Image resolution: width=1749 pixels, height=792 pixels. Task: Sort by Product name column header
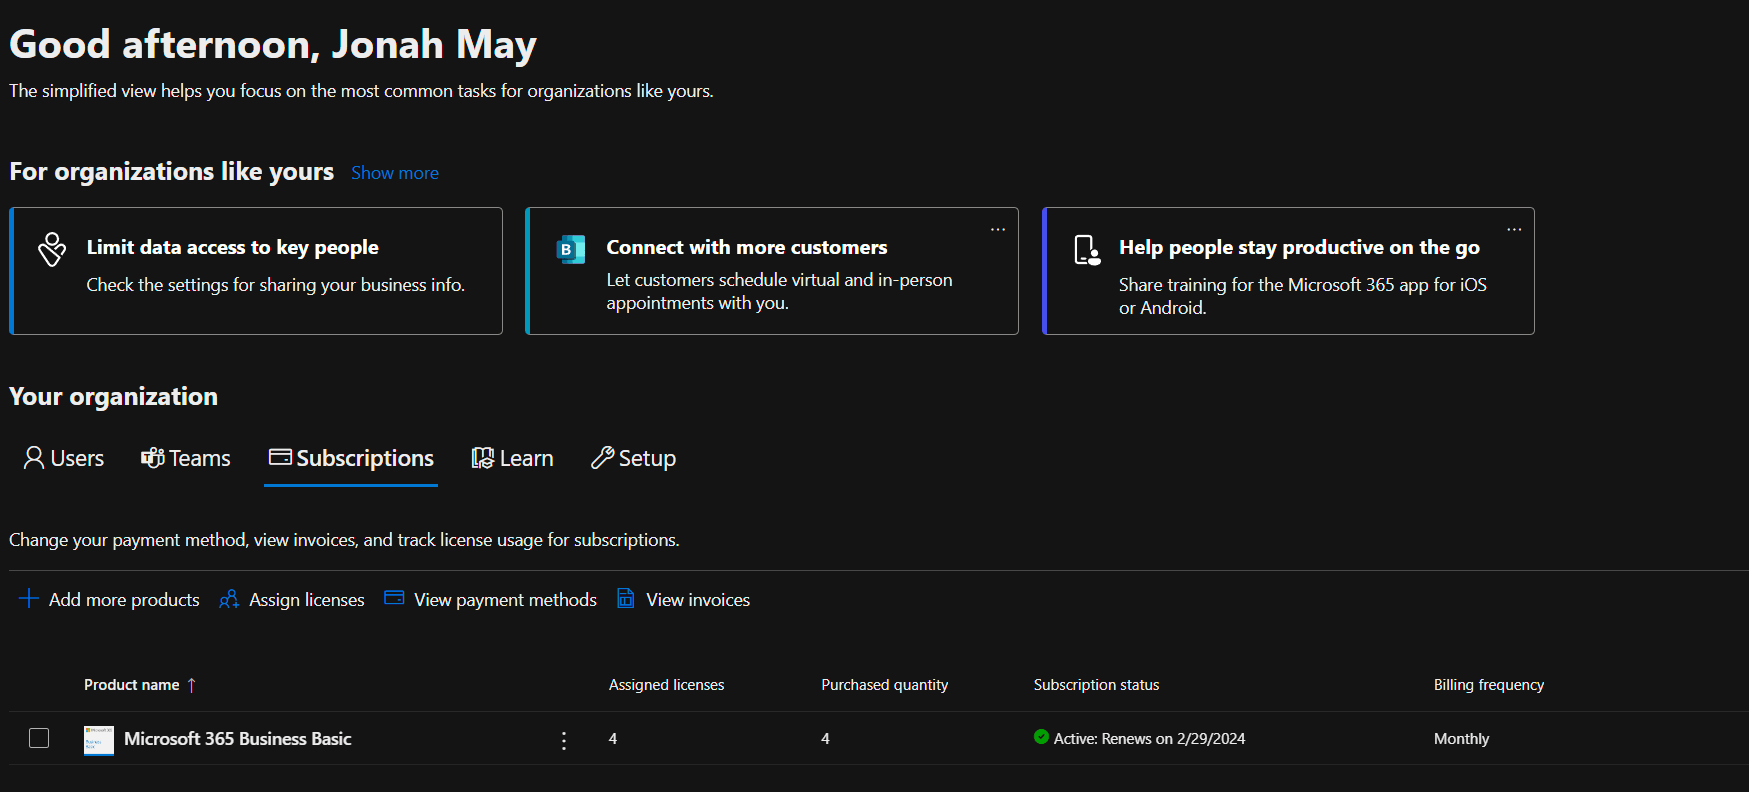132,685
